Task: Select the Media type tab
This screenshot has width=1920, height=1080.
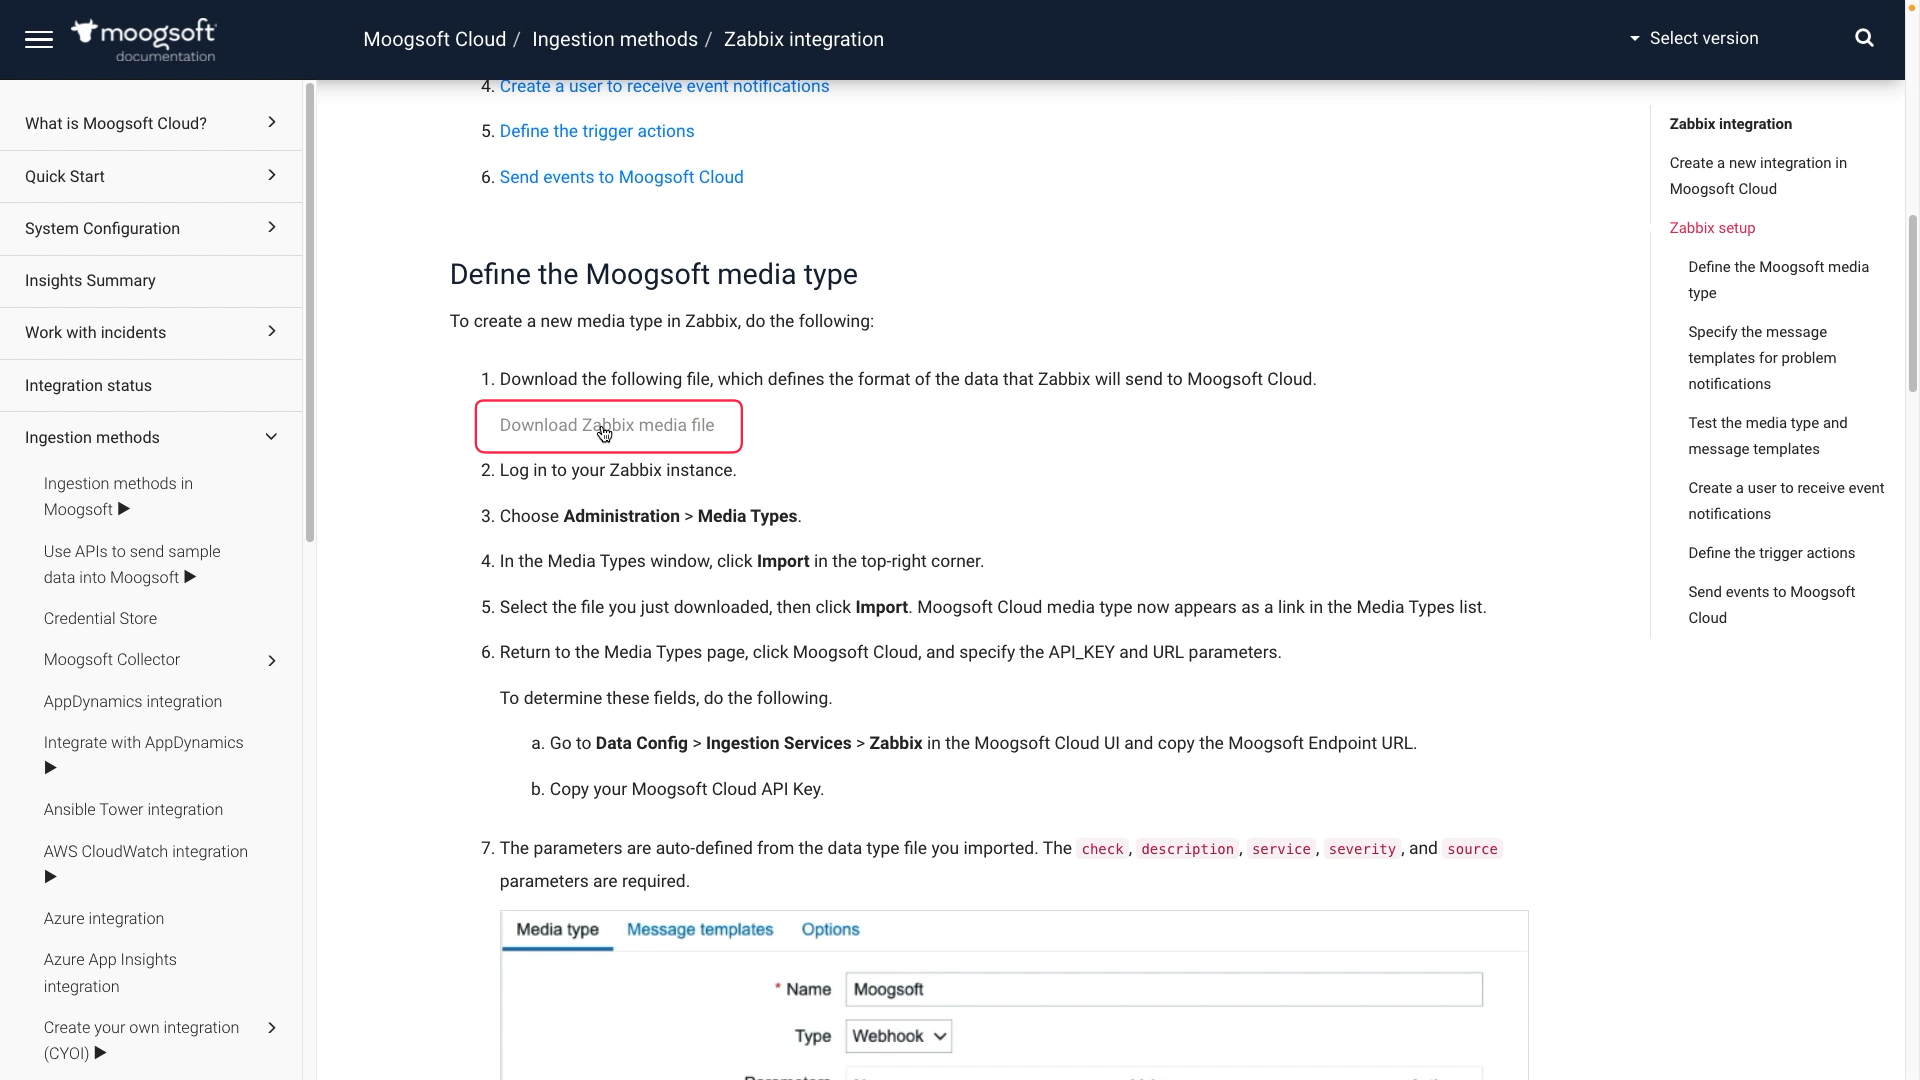Action: point(557,930)
